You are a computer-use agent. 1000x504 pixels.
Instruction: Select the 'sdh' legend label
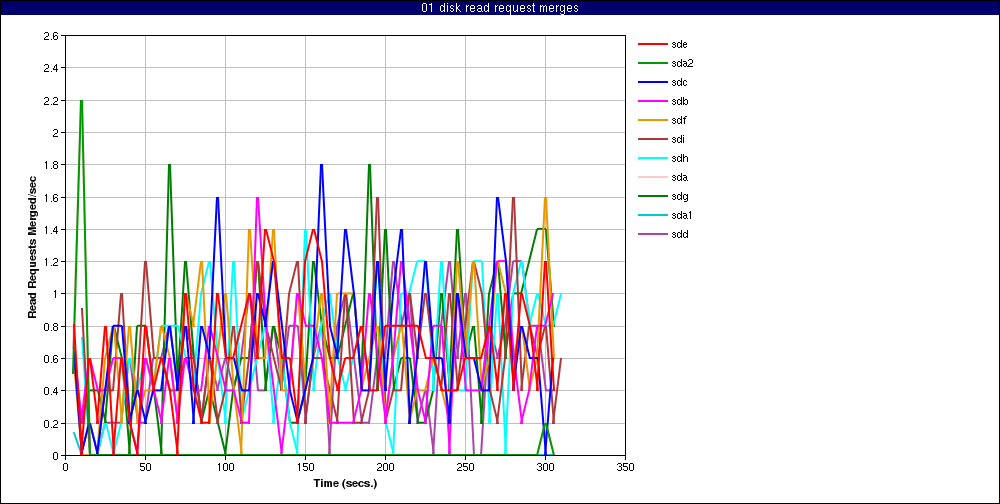[x=679, y=158]
